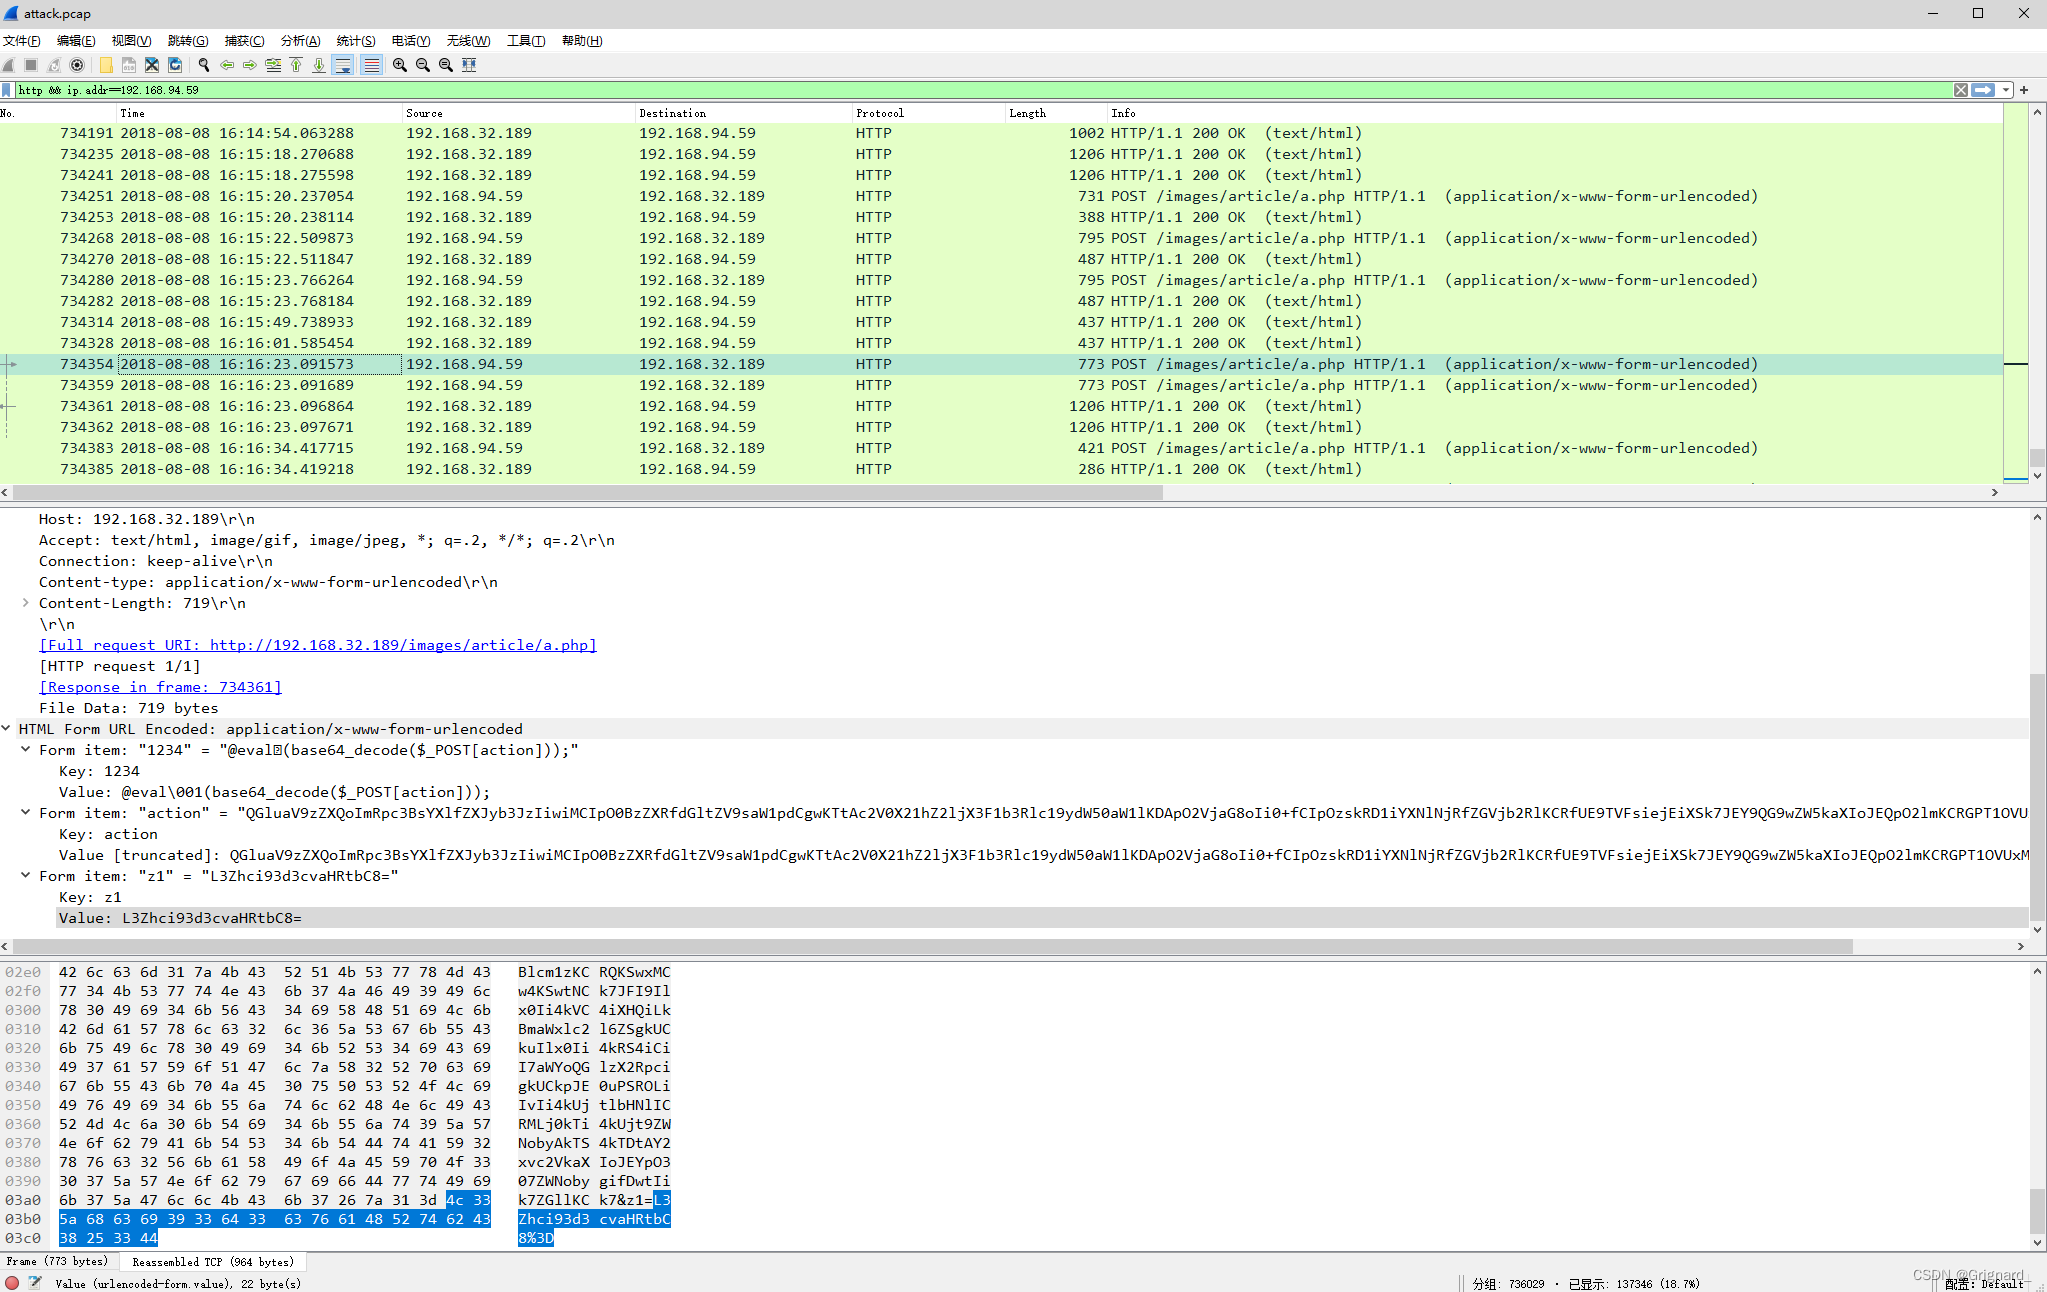This screenshot has width=2047, height=1292.
Task: Click the zoom out text icon
Action: [423, 65]
